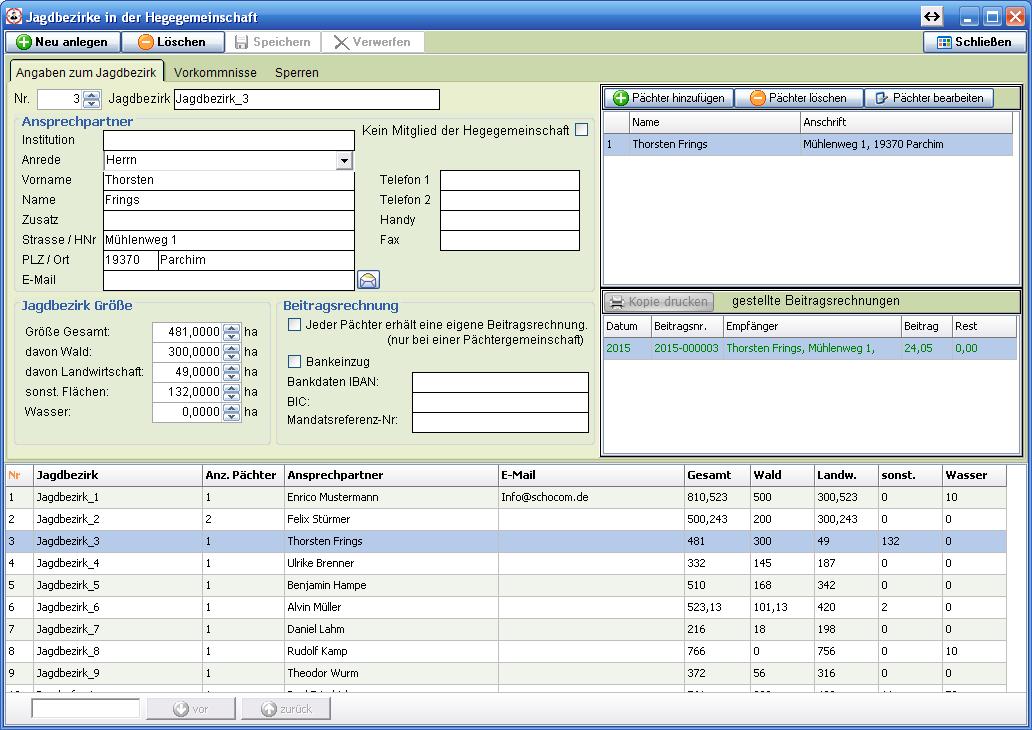Enable the Bankeinzug checkbox
This screenshot has width=1032, height=730.
pos(295,361)
